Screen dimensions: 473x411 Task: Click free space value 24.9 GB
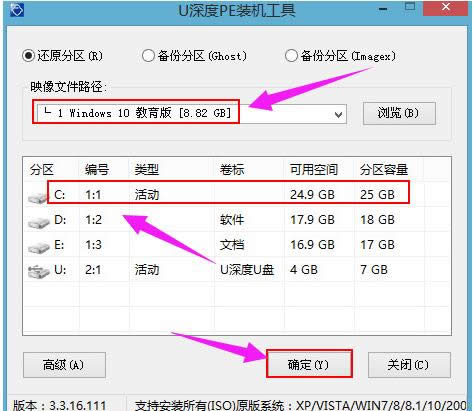tap(312, 195)
